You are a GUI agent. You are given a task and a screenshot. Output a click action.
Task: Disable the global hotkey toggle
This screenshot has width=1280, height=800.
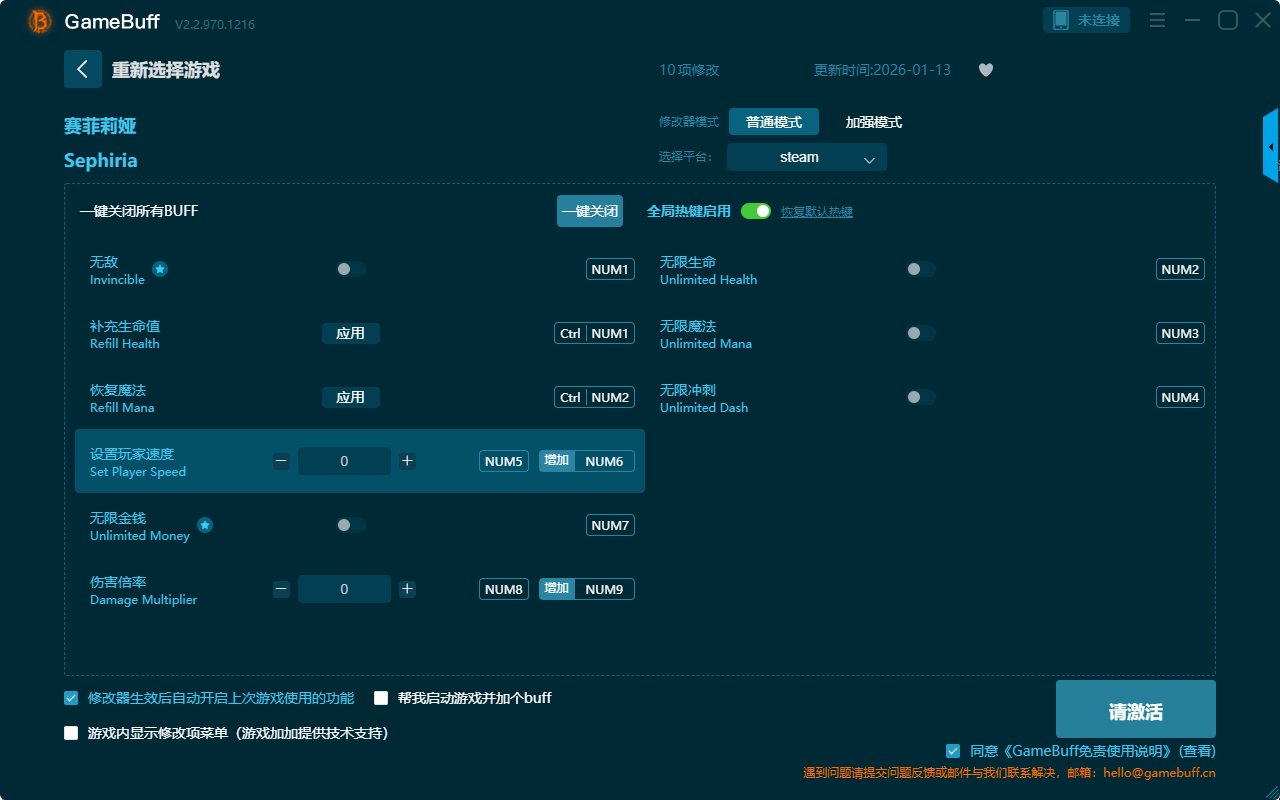(756, 211)
